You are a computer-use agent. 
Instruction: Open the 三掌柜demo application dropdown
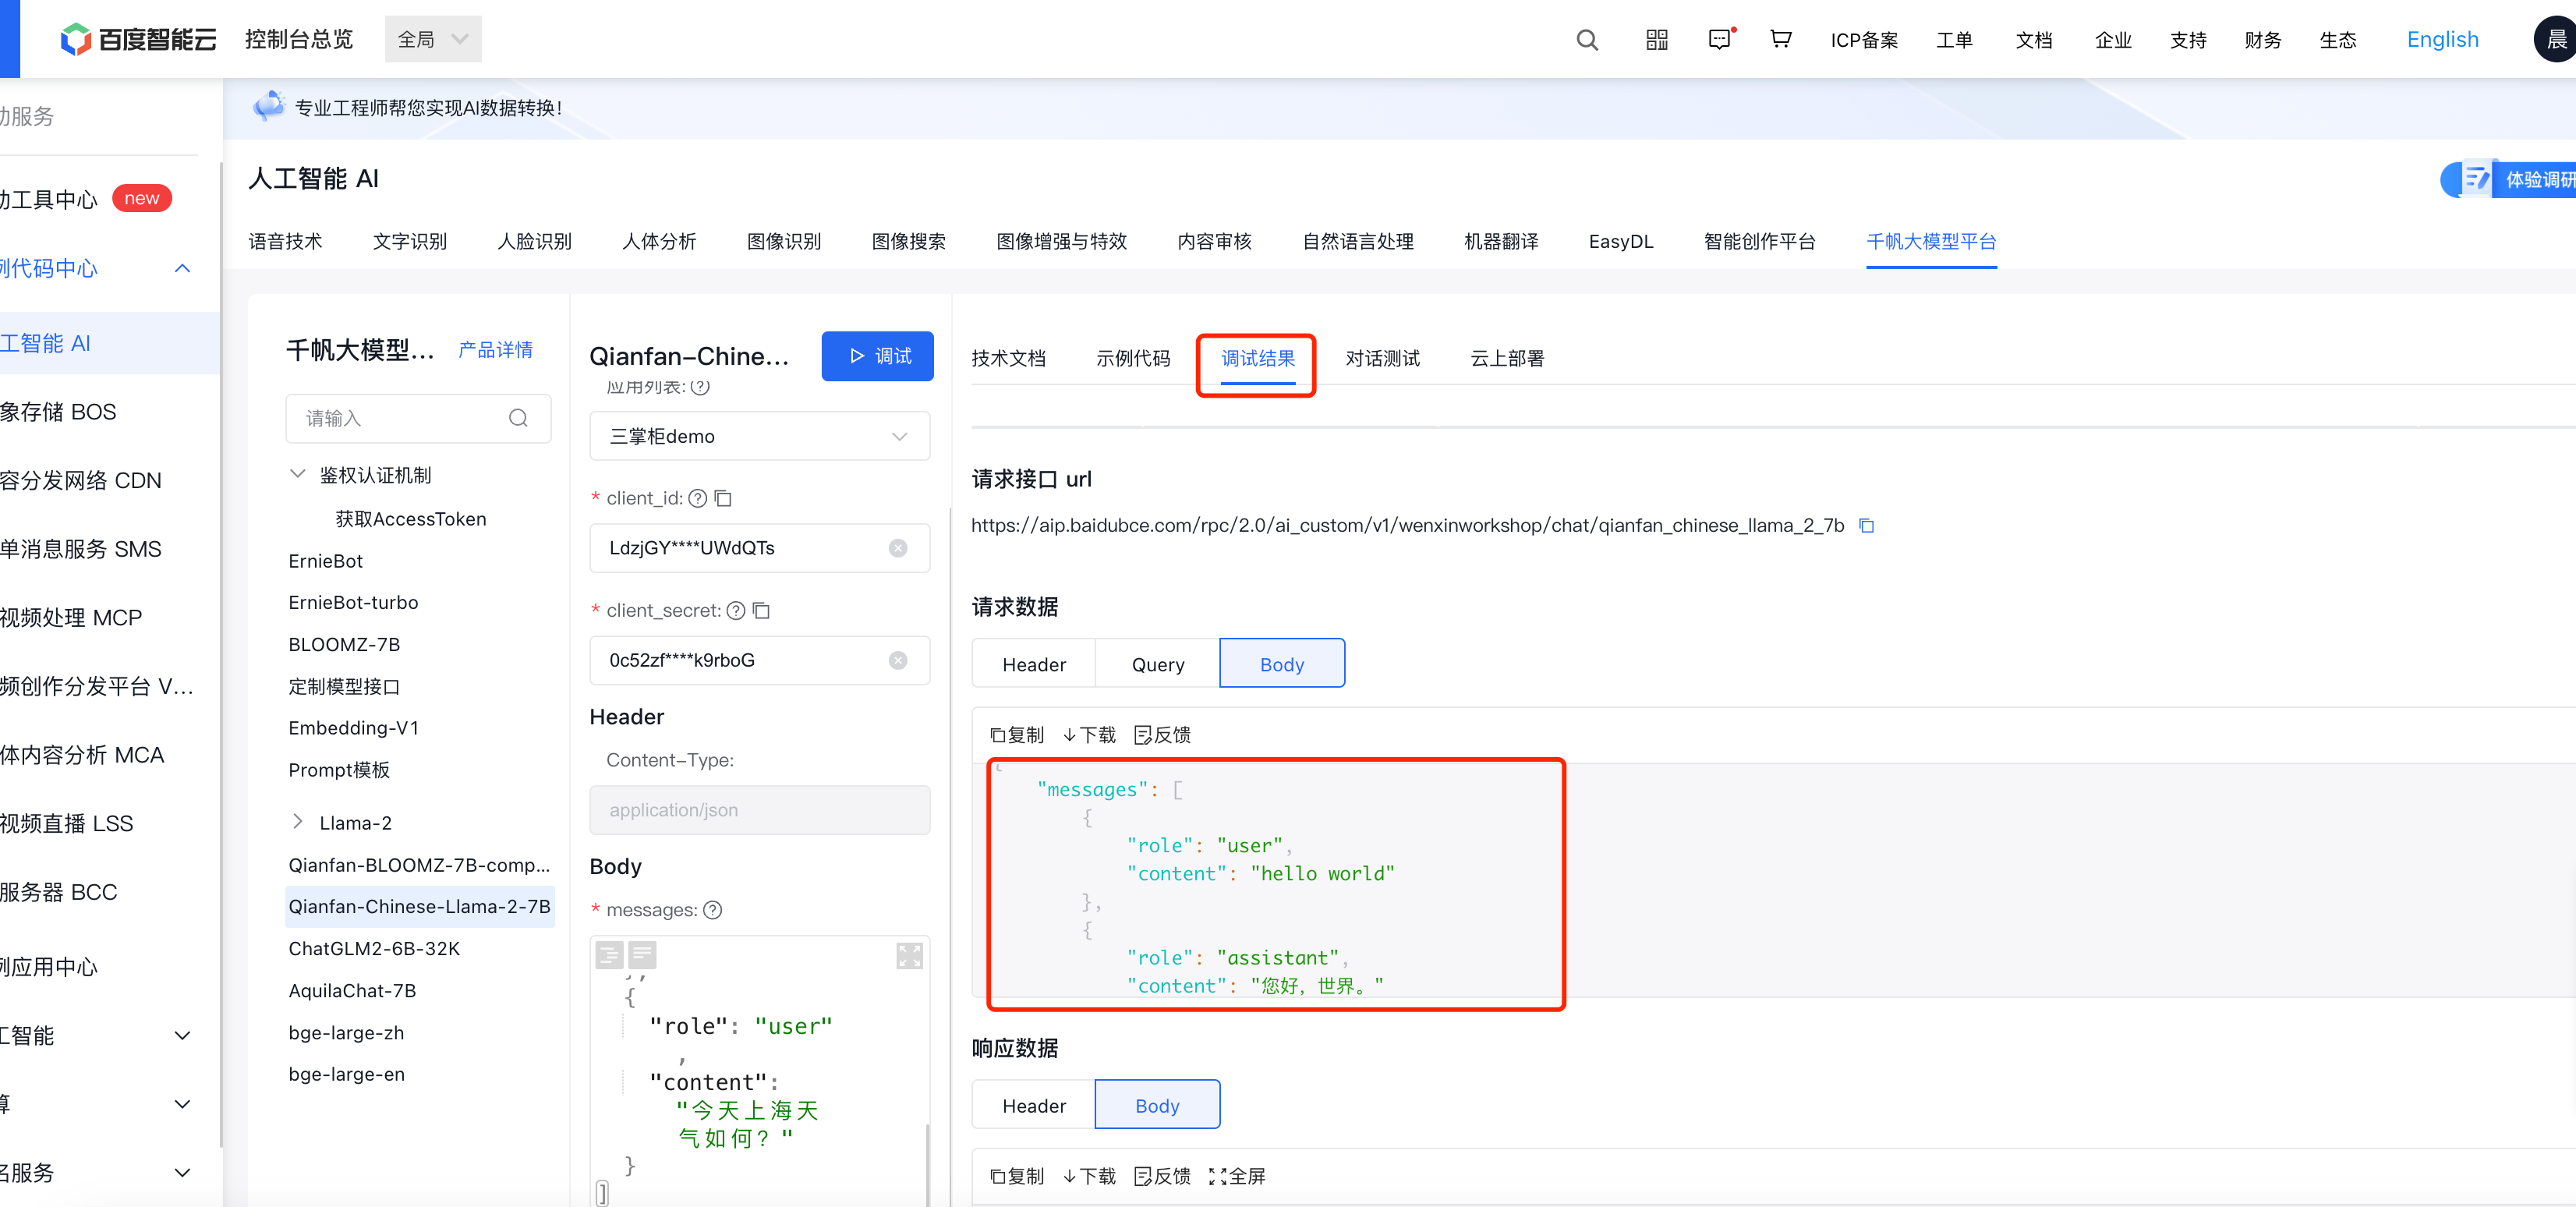(x=759, y=436)
